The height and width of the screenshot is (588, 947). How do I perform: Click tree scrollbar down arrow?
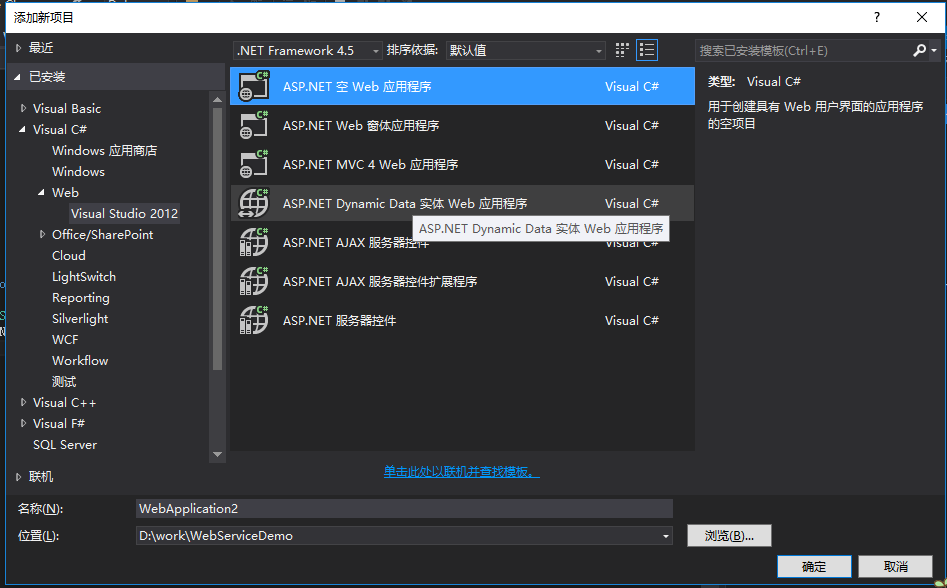[217, 454]
